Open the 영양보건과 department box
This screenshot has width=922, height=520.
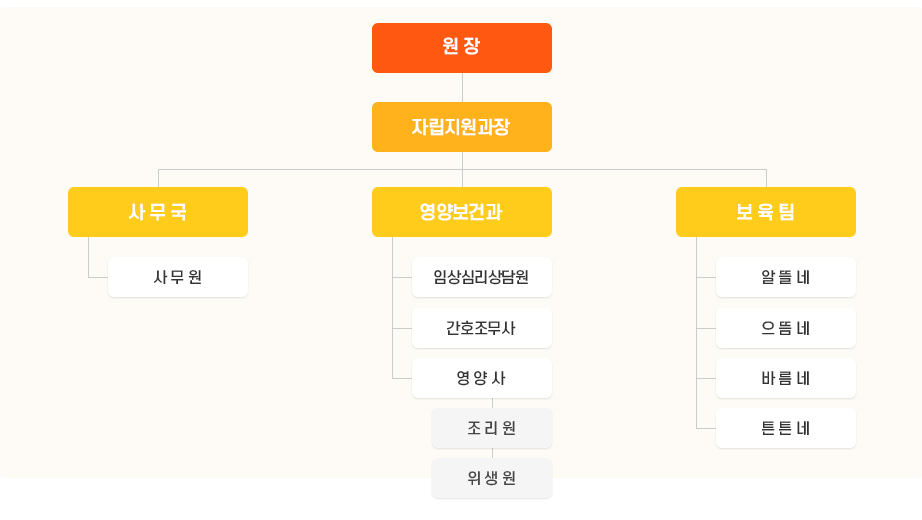coord(462,212)
